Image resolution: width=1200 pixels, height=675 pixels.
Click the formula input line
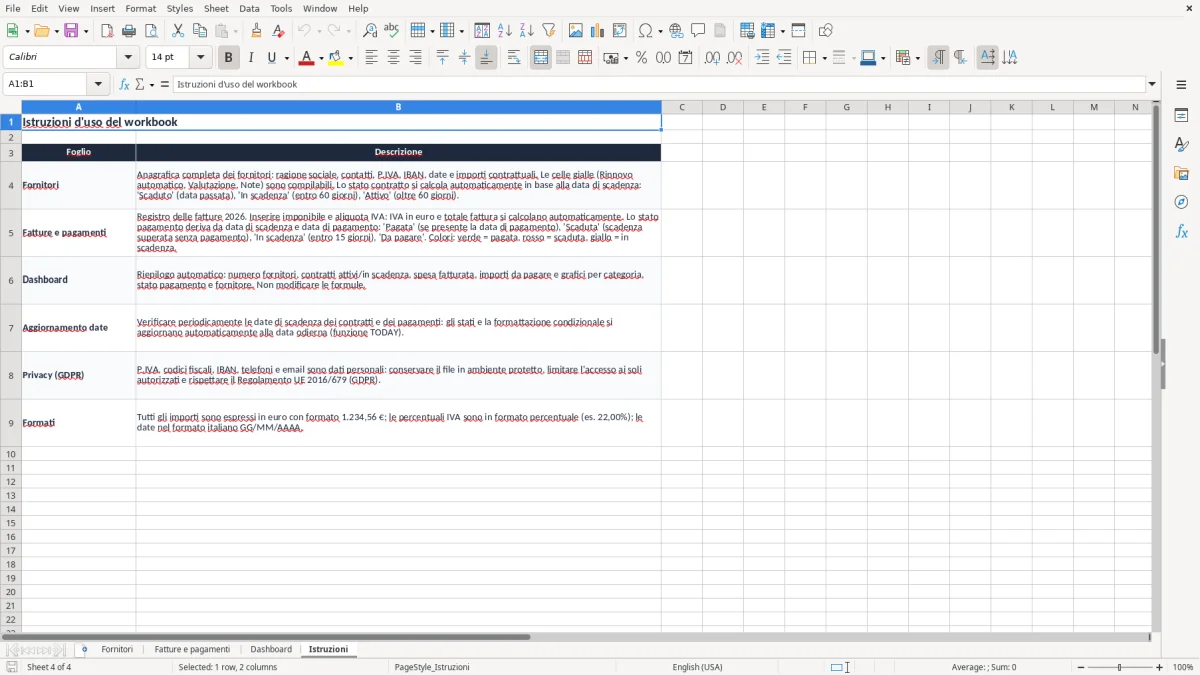[x=659, y=84]
